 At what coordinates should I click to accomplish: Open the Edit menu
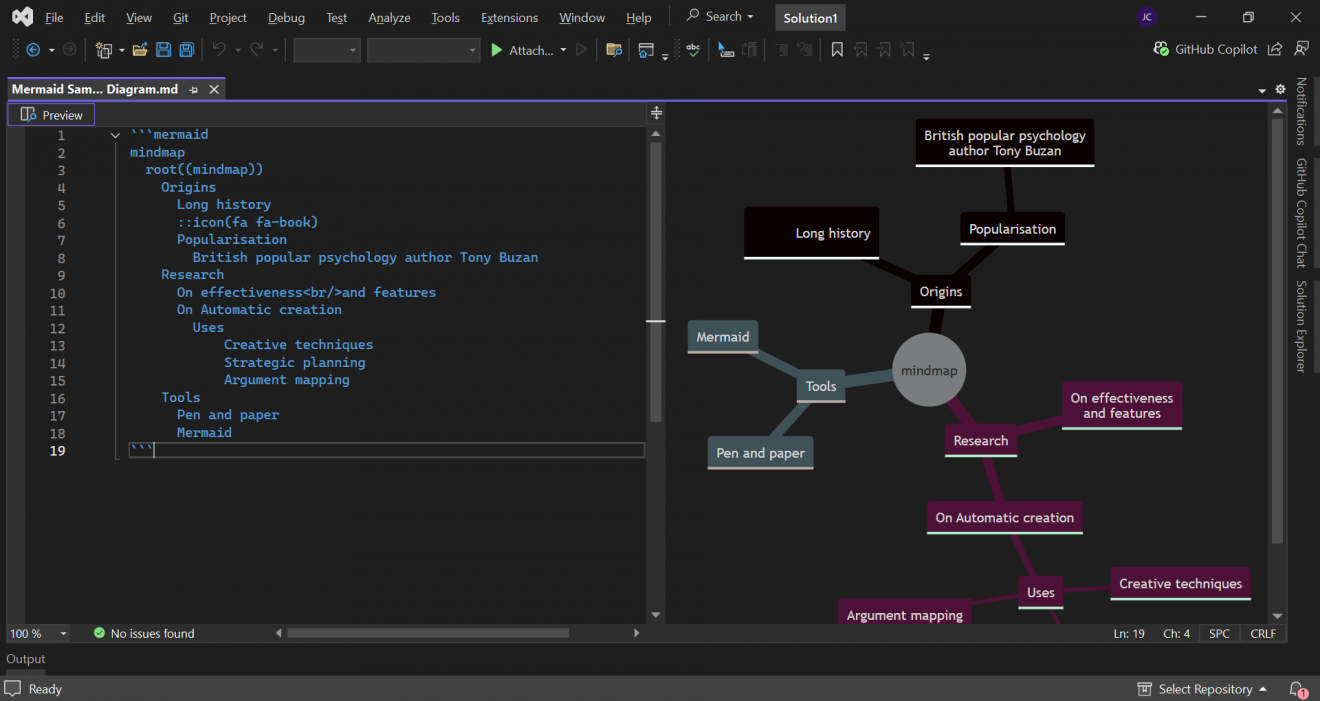click(x=95, y=18)
